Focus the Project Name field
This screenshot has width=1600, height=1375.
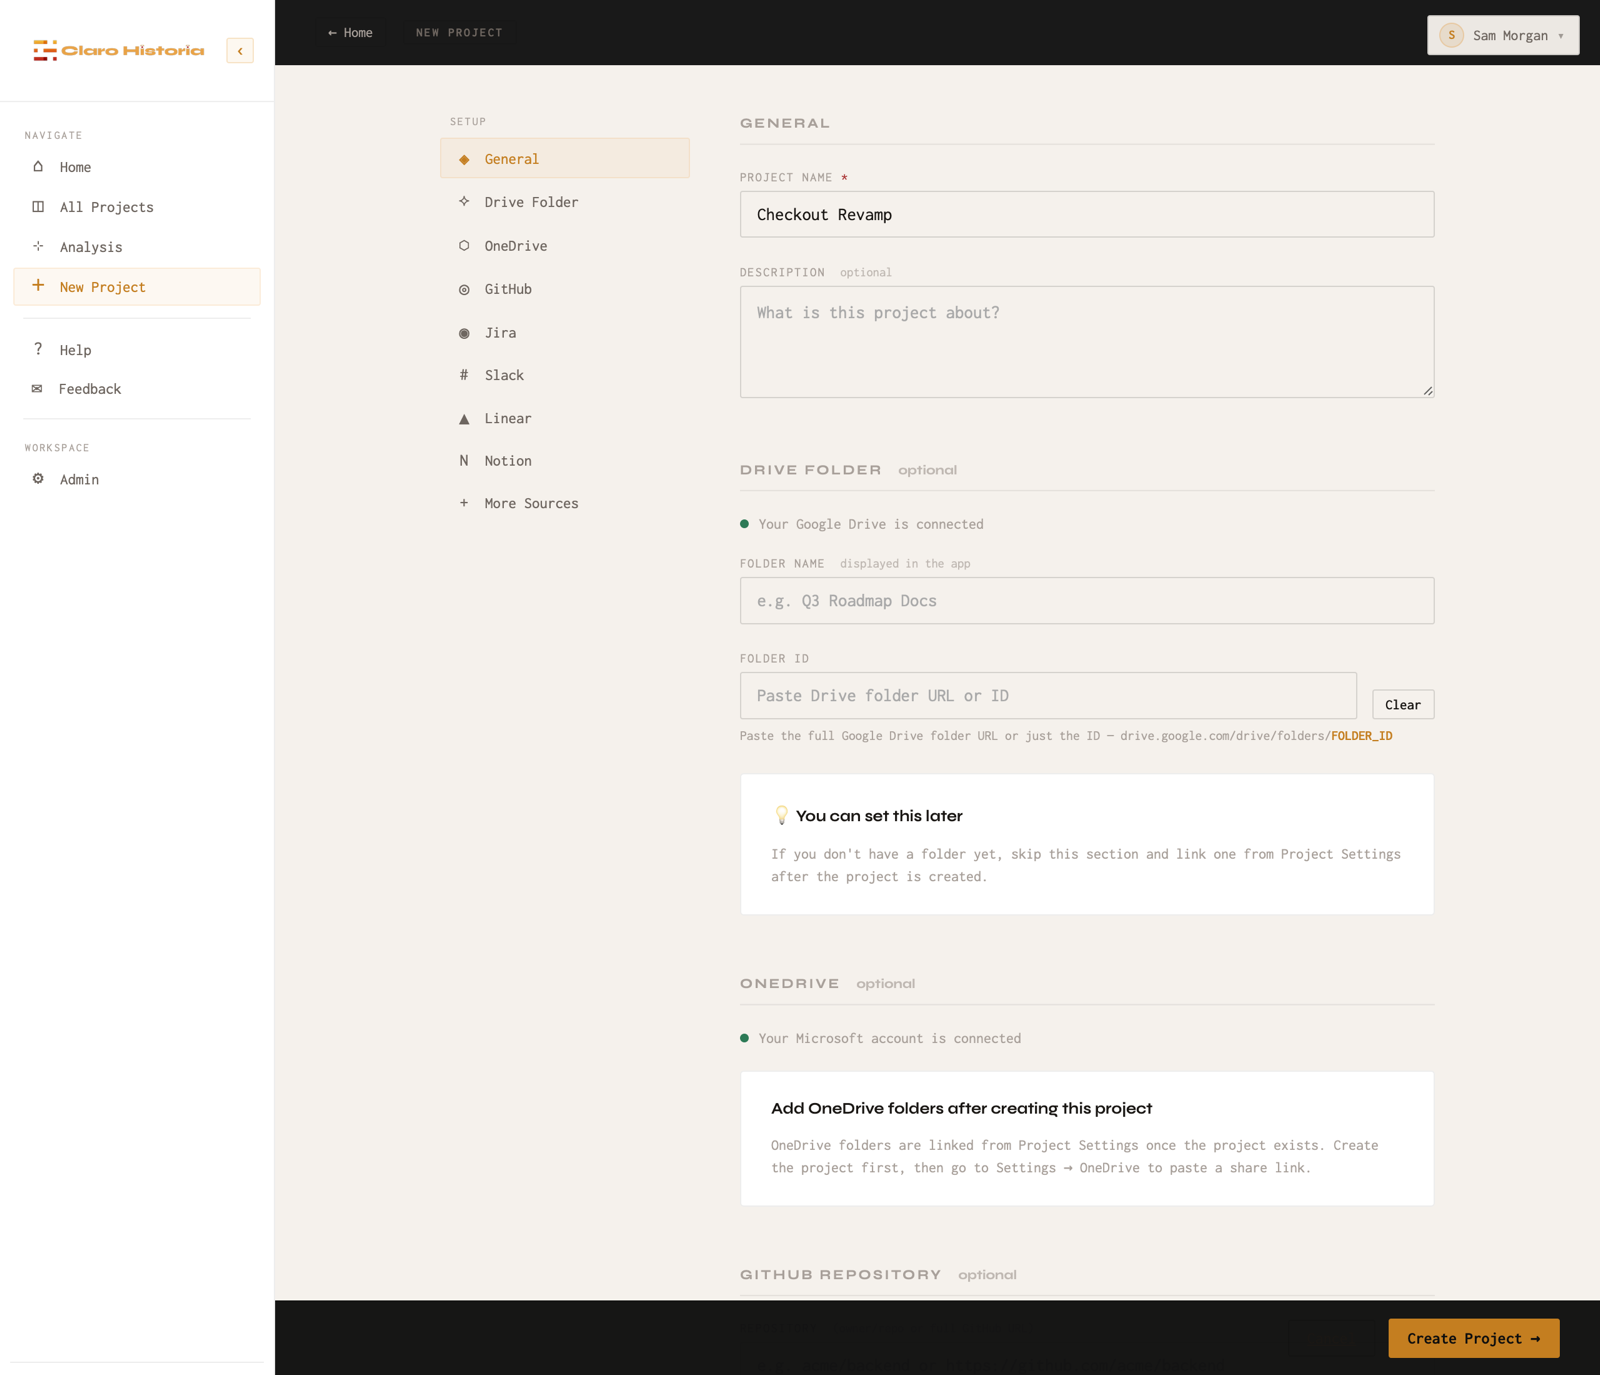(x=1087, y=214)
